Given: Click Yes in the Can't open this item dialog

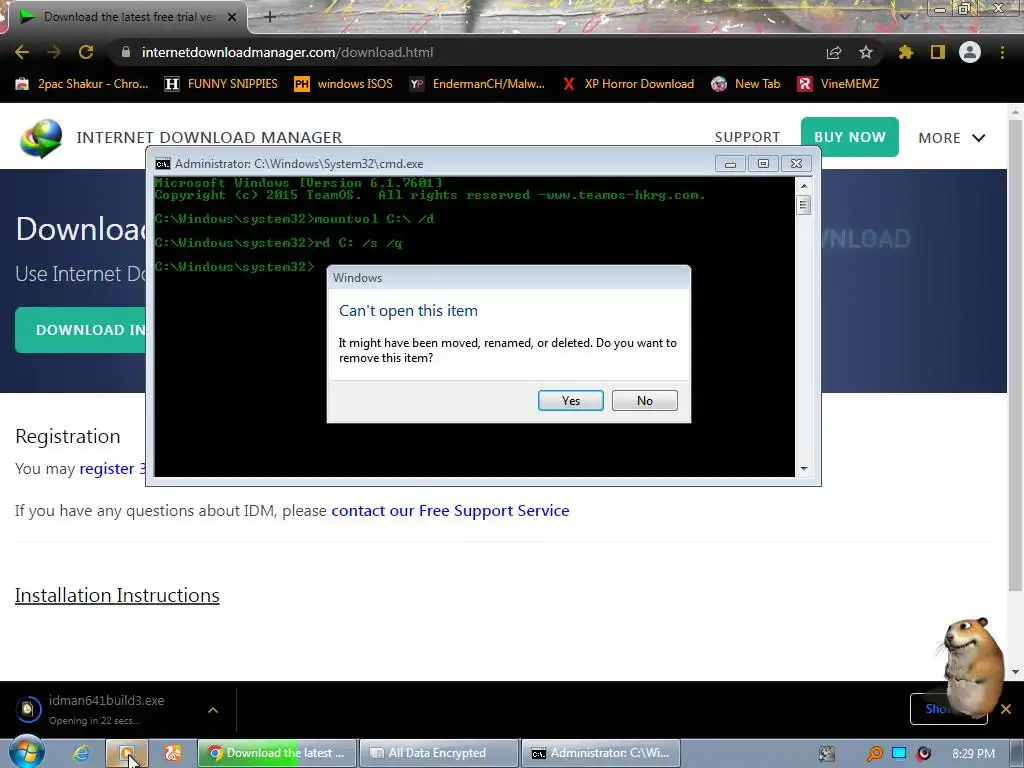Looking at the screenshot, I should click(571, 400).
